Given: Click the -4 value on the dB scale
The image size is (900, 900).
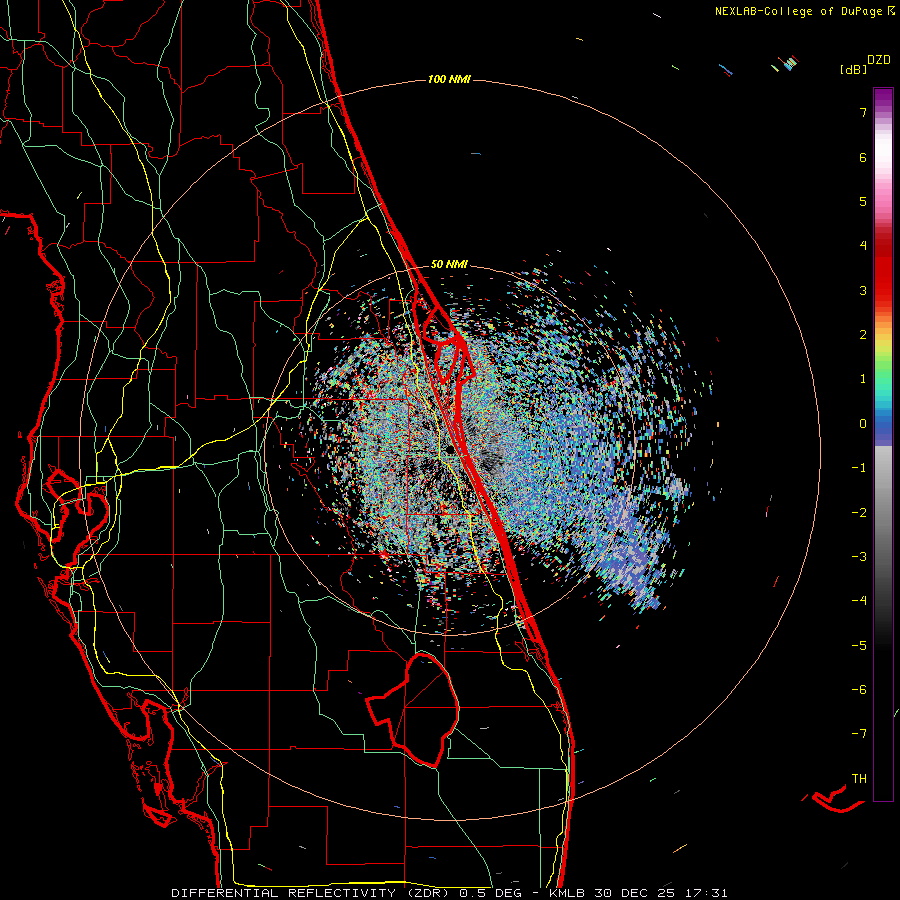Looking at the screenshot, I should pyautogui.click(x=859, y=601).
